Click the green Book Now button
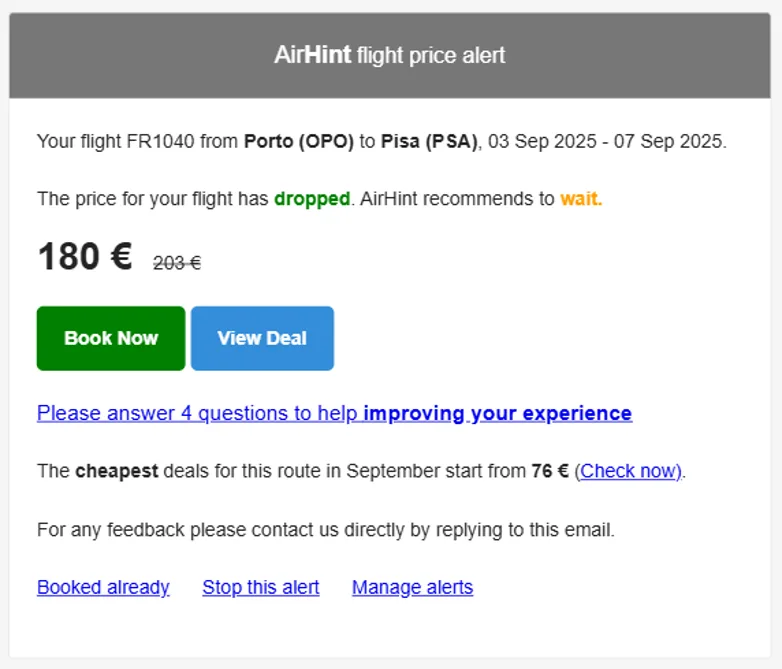The height and width of the screenshot is (669, 782). click(111, 338)
